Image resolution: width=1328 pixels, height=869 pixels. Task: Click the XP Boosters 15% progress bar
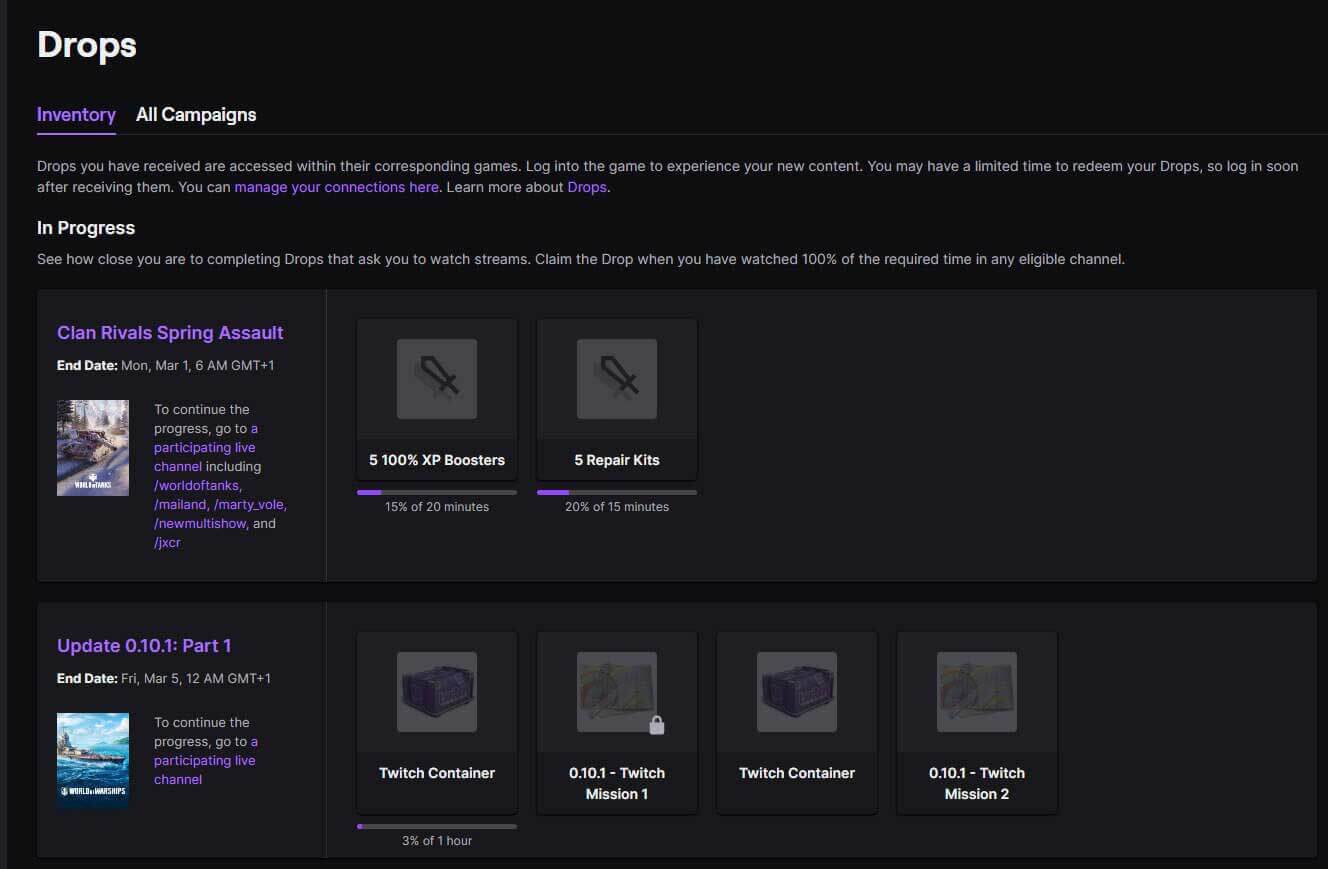click(x=437, y=492)
